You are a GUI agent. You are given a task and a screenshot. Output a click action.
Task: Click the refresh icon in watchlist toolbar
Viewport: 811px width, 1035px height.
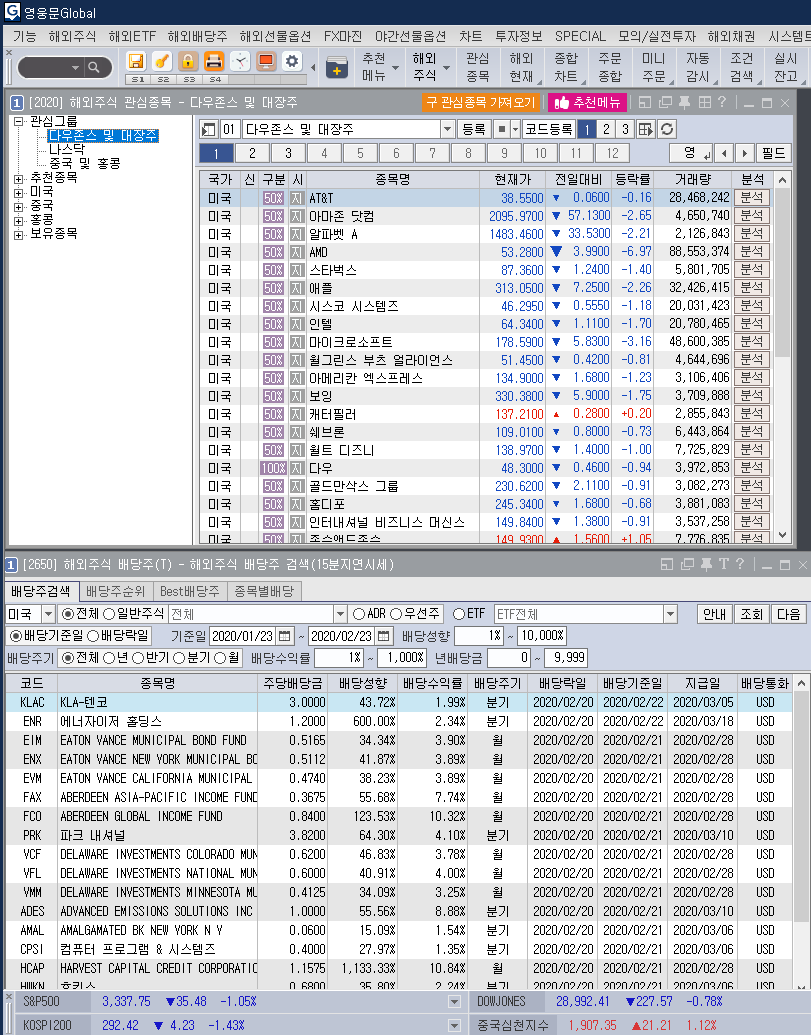[667, 129]
